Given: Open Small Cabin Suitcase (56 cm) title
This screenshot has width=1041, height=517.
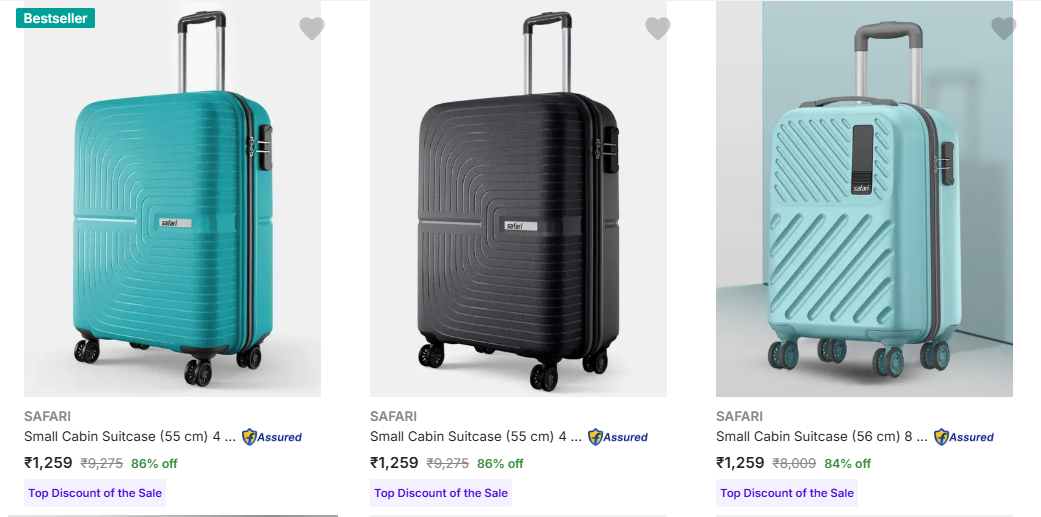Looking at the screenshot, I should [x=822, y=437].
